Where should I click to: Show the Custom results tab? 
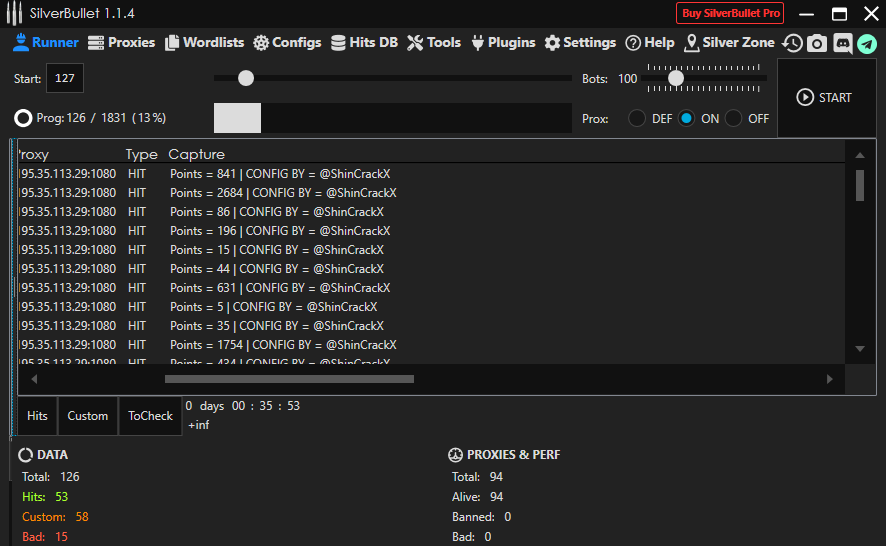point(88,416)
